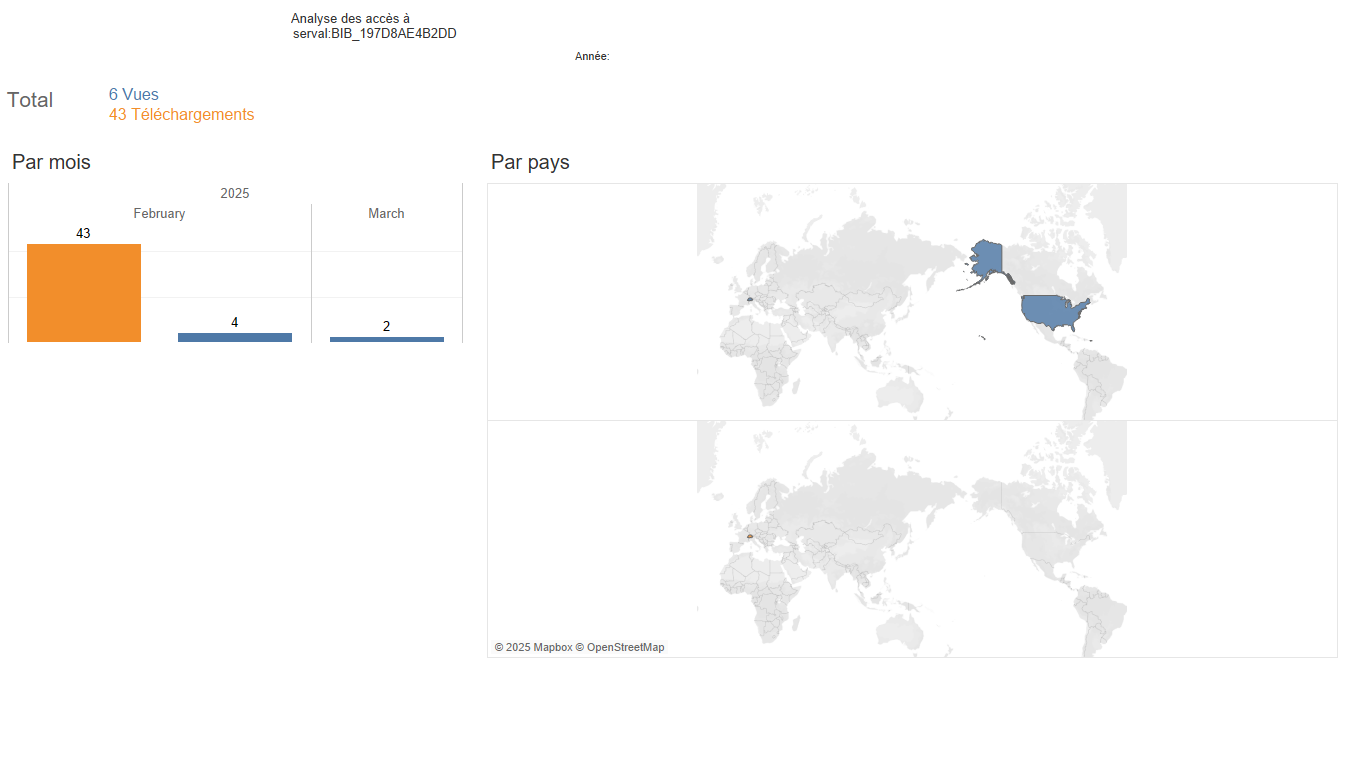The image size is (1366, 768).
Task: Click the "Total" label
Action: (30, 100)
